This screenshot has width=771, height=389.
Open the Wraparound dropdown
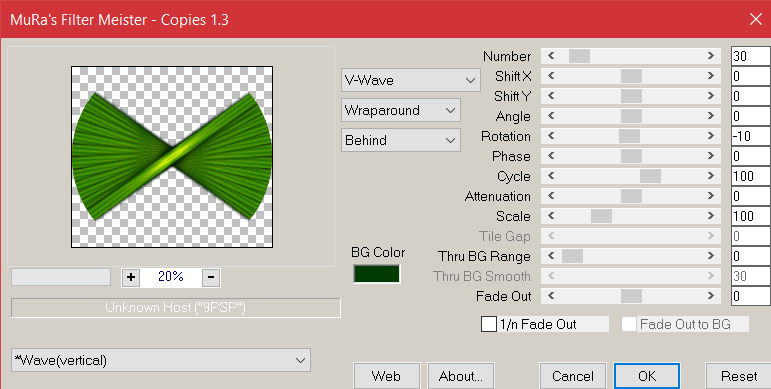coord(401,110)
